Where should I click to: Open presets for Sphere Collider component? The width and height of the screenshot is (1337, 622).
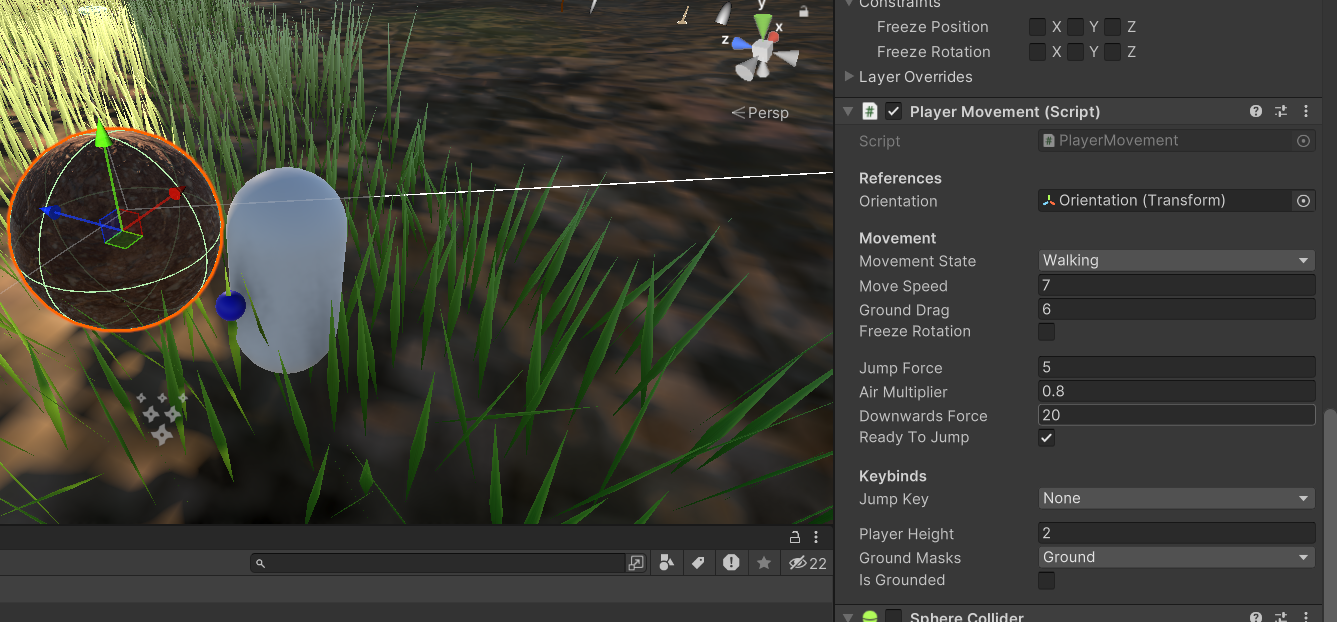[1281, 616]
